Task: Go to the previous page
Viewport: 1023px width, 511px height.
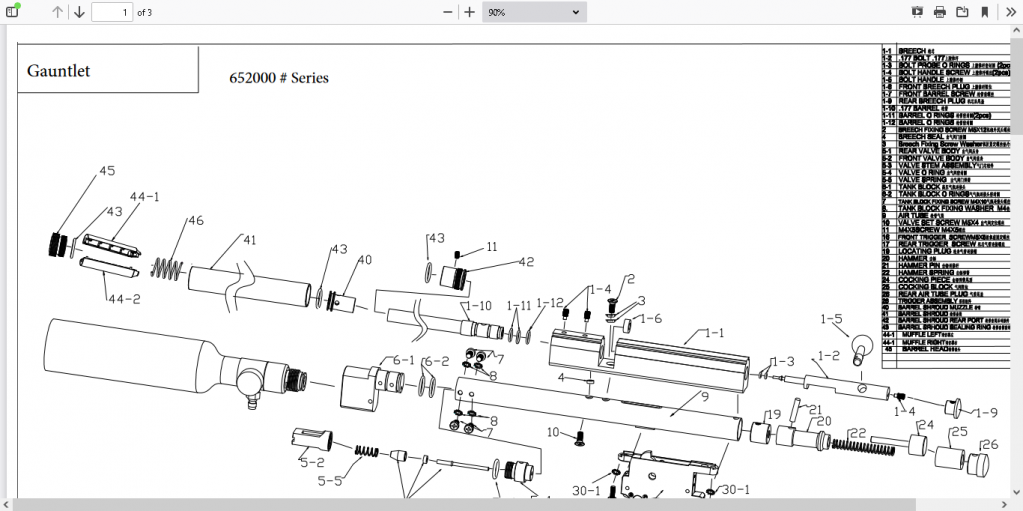Action: [x=57, y=12]
